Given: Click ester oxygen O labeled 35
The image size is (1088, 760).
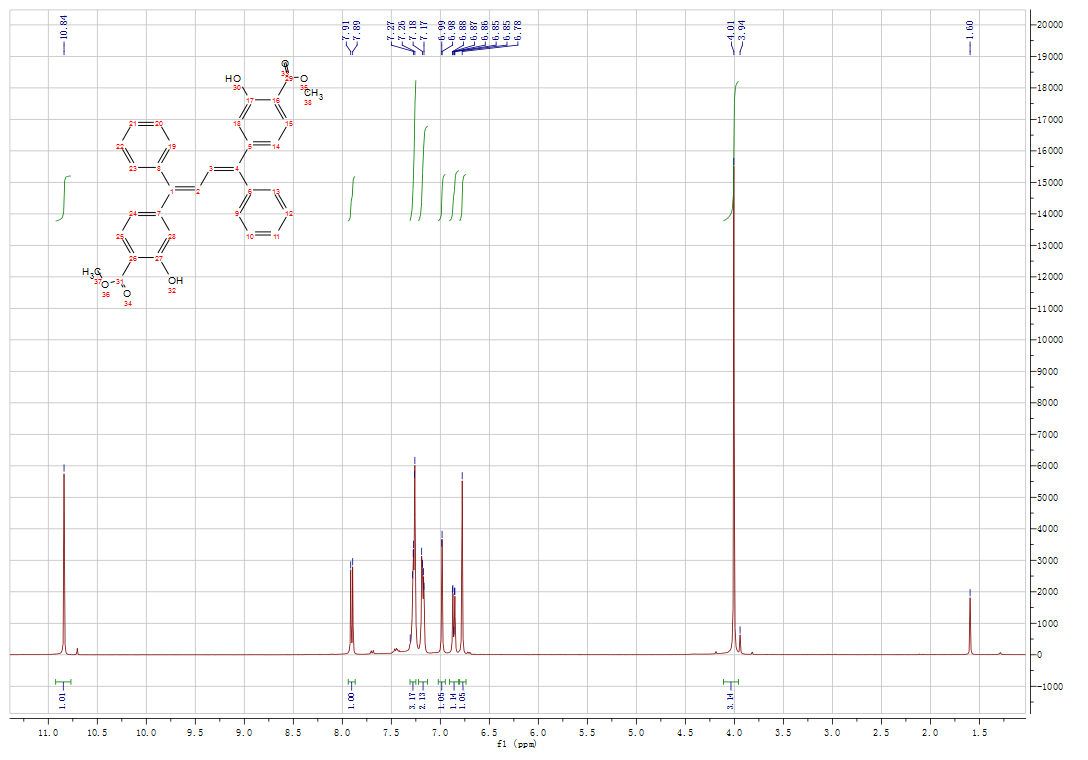Looking at the screenshot, I should point(304,78).
